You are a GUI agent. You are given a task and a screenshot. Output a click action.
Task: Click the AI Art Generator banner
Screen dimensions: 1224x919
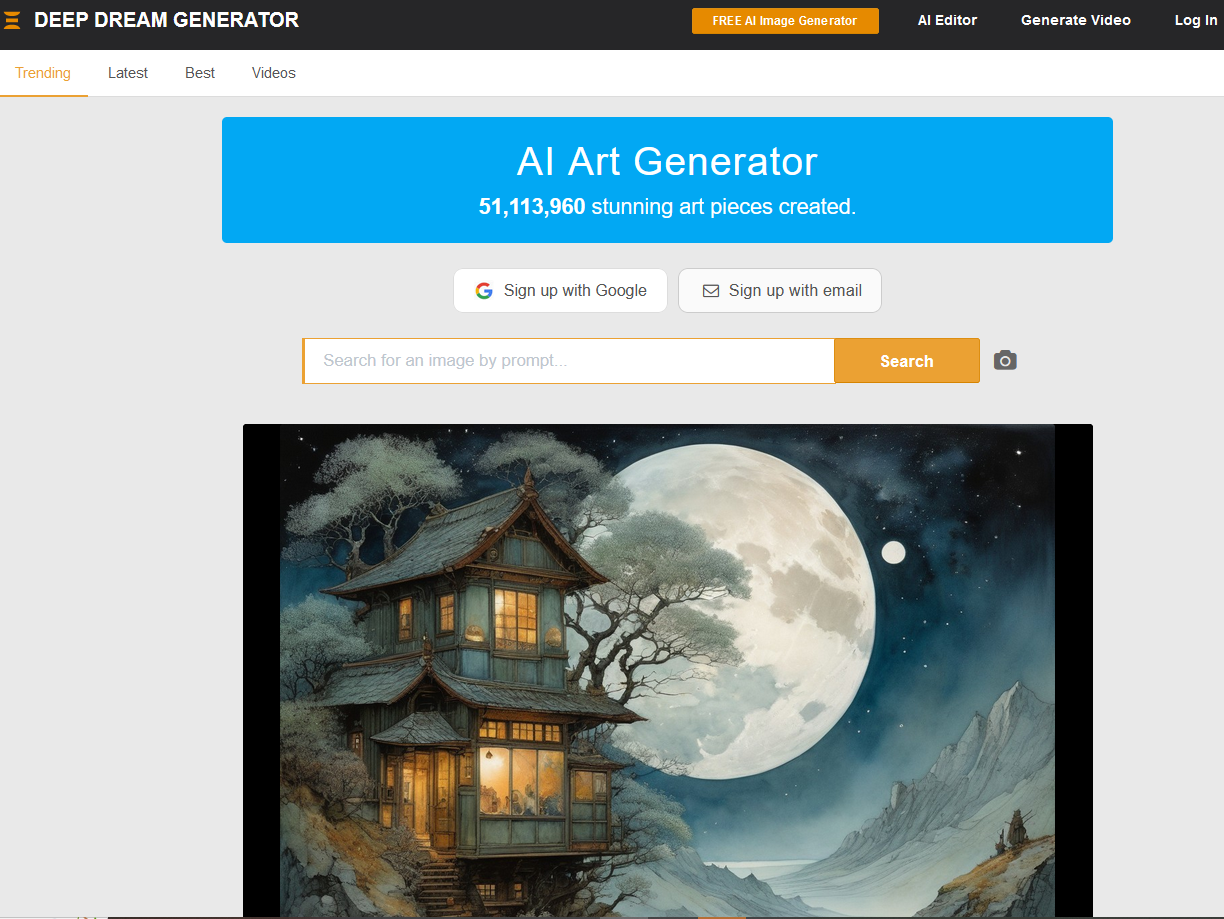tap(667, 180)
